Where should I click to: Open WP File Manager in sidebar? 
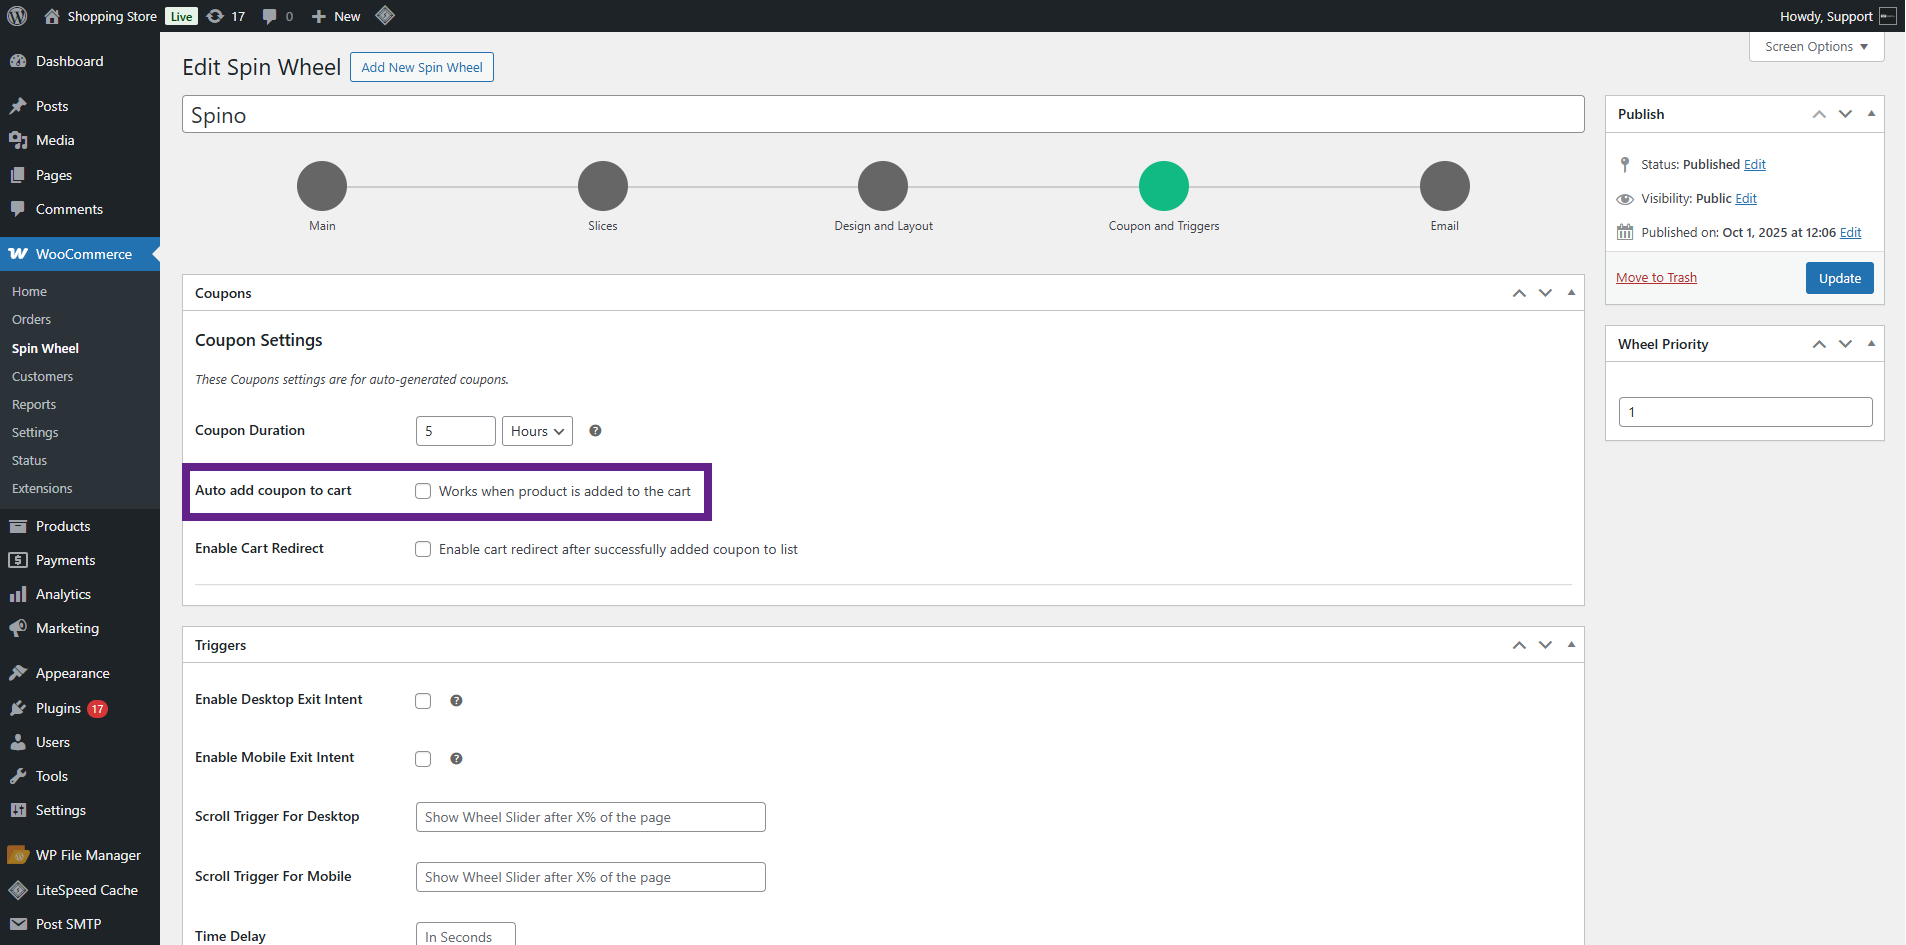pyautogui.click(x=88, y=855)
